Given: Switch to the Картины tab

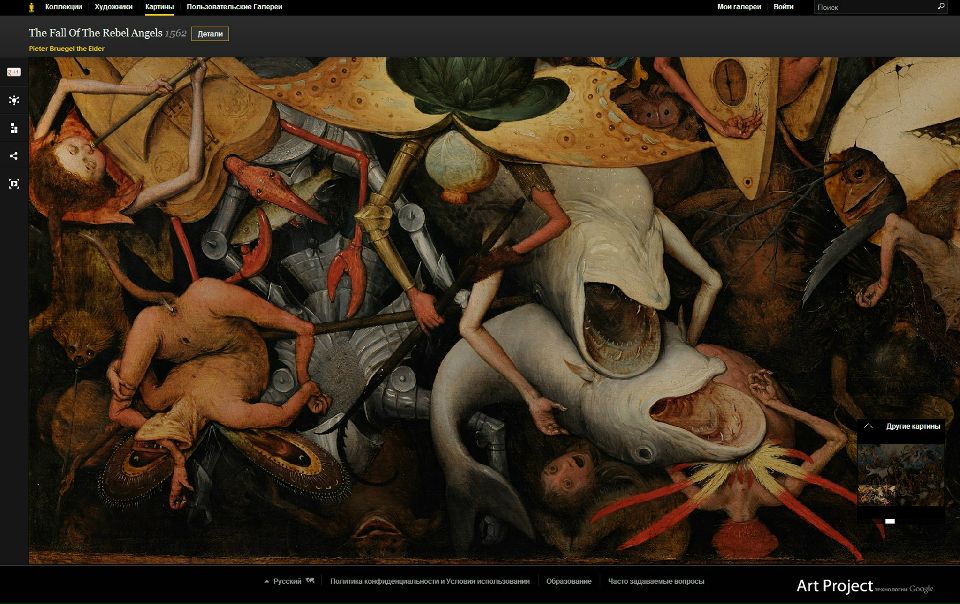Looking at the screenshot, I should (159, 7).
